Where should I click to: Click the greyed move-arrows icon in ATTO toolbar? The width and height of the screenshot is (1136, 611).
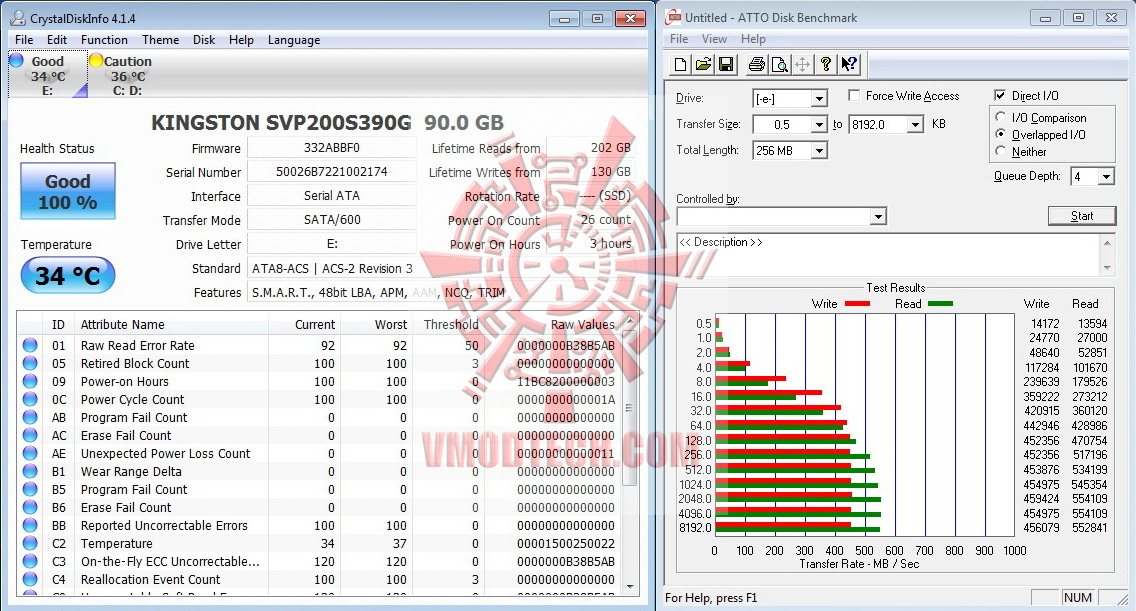tap(803, 65)
